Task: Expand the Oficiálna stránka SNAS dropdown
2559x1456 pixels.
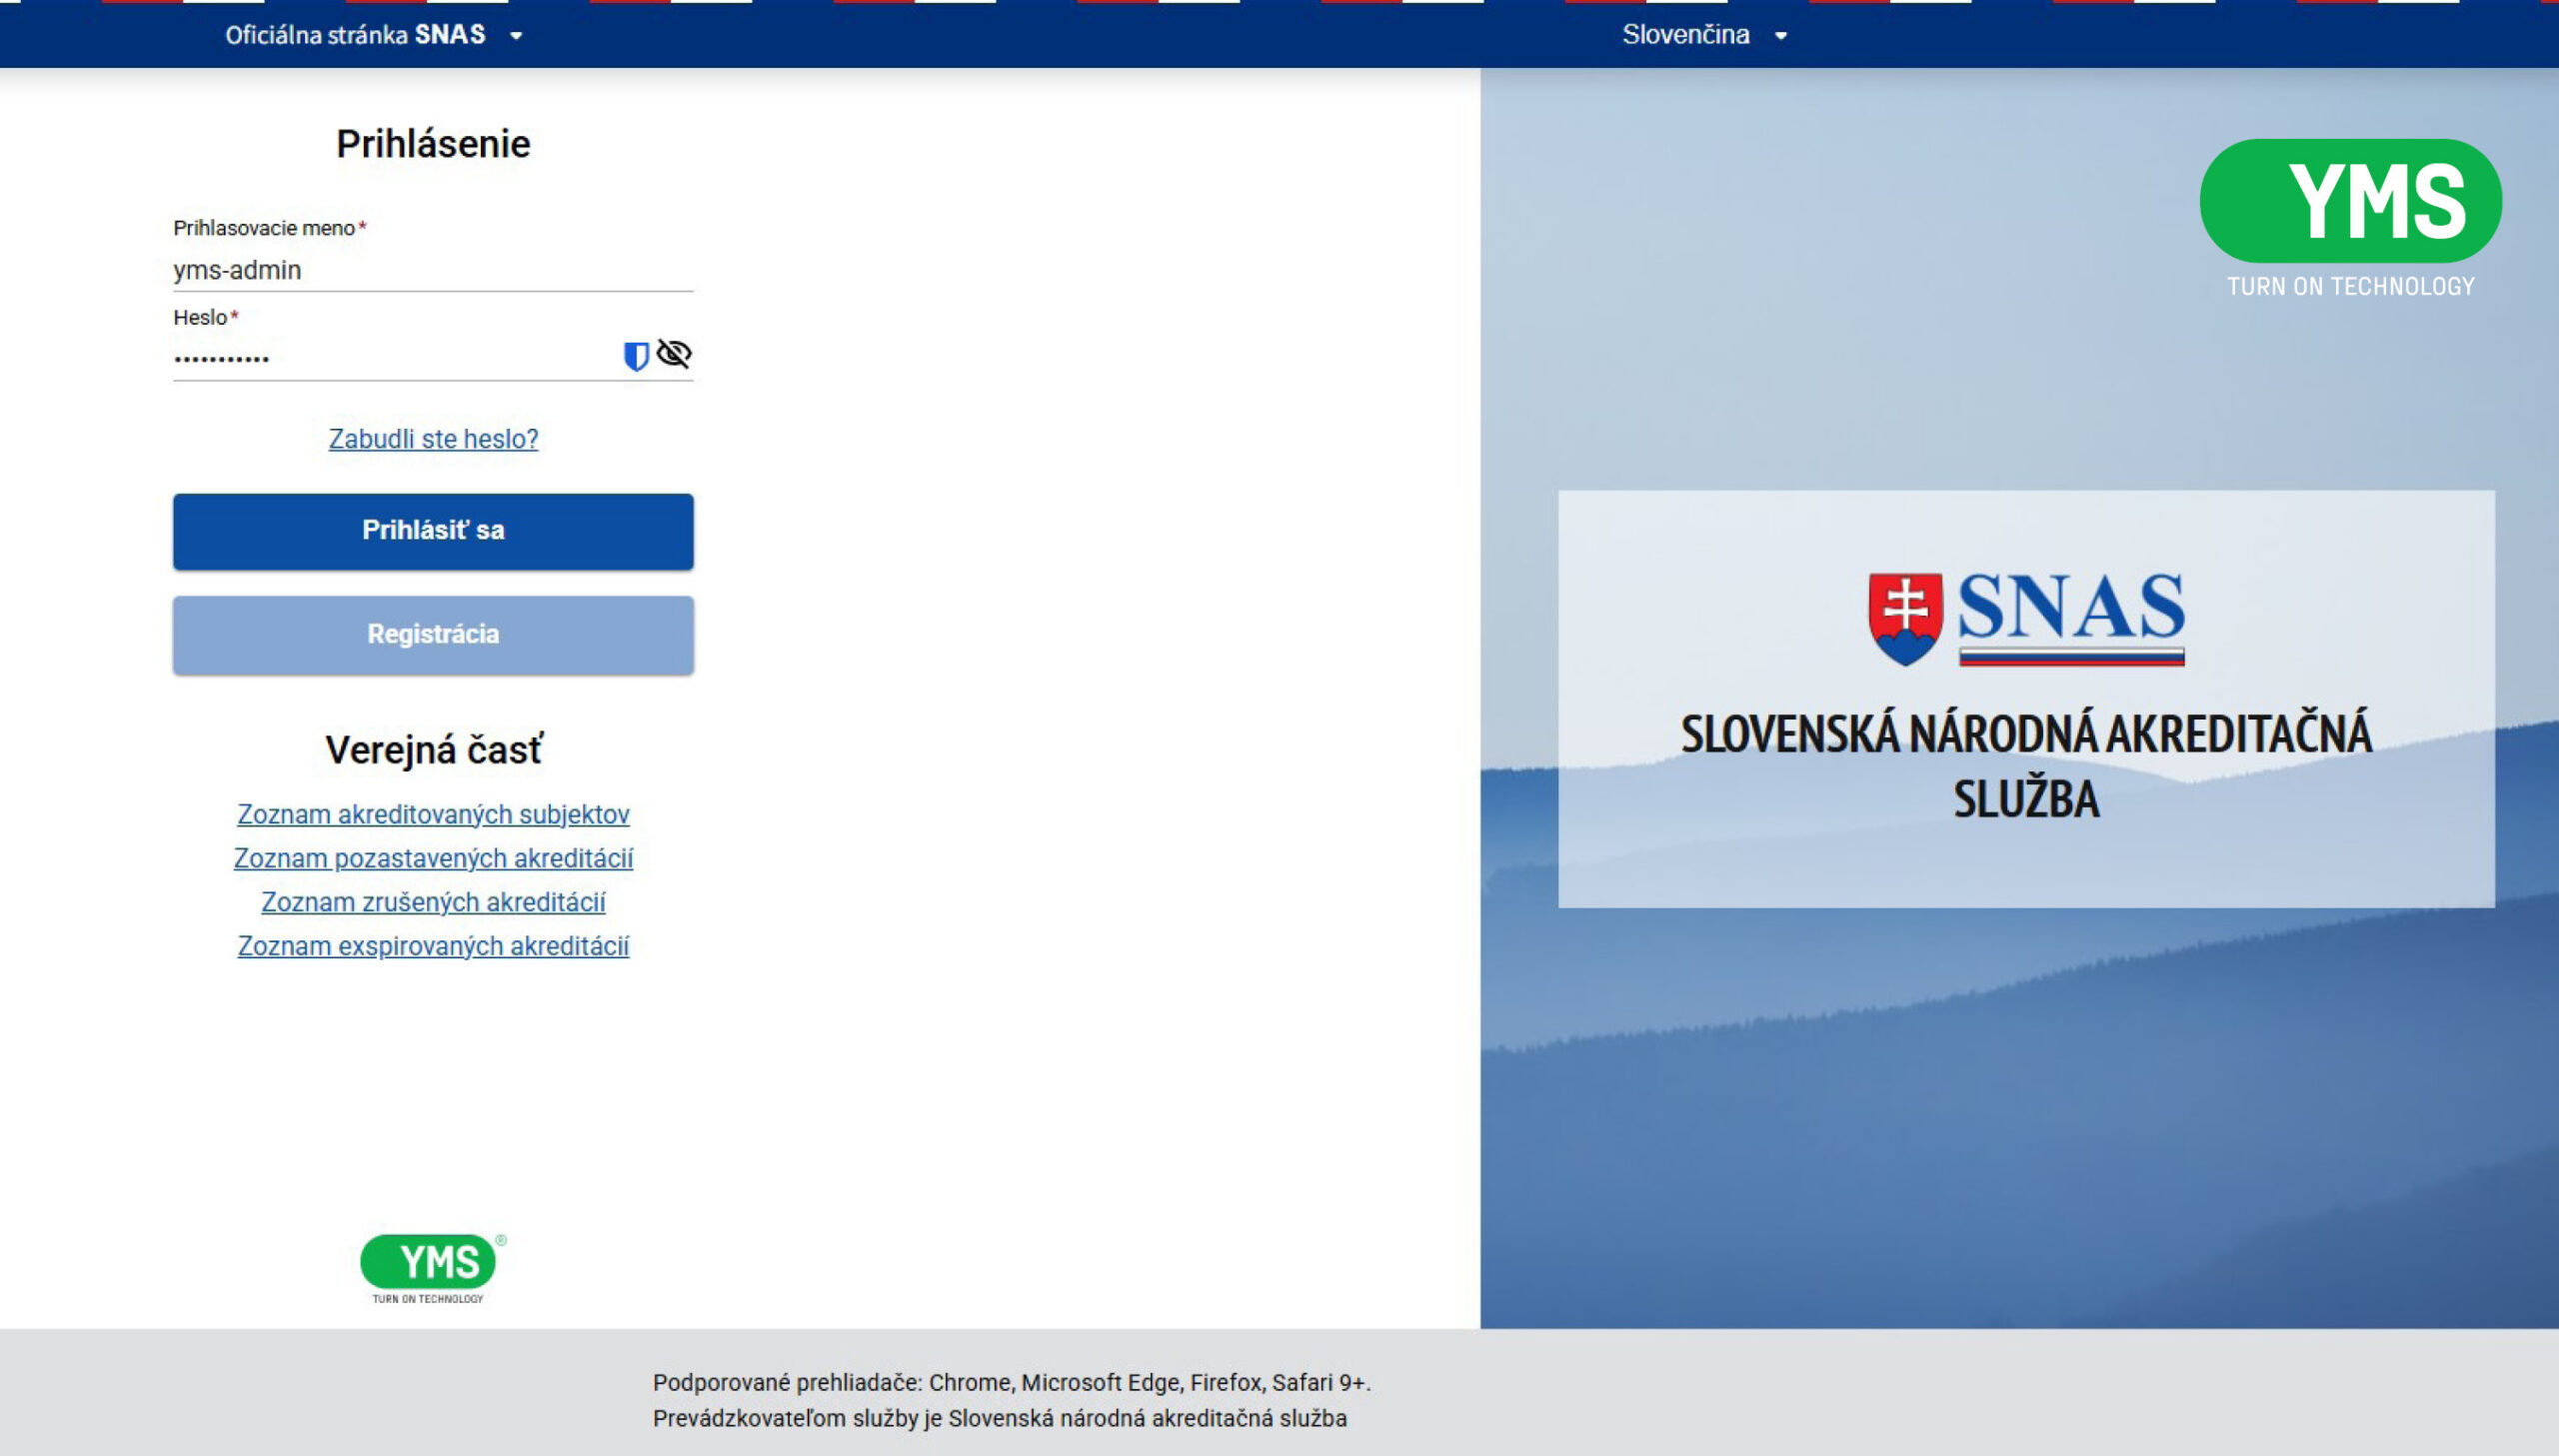Action: [355, 35]
